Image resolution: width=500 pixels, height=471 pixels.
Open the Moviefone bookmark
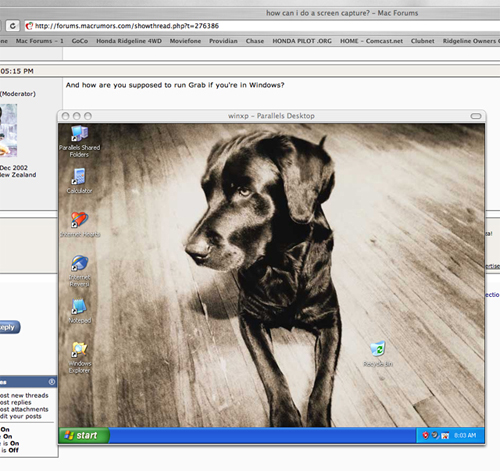click(185, 41)
